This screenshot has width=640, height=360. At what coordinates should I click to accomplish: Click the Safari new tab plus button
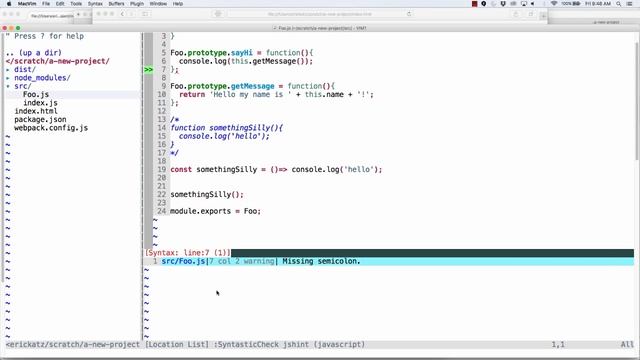tap(543, 16)
